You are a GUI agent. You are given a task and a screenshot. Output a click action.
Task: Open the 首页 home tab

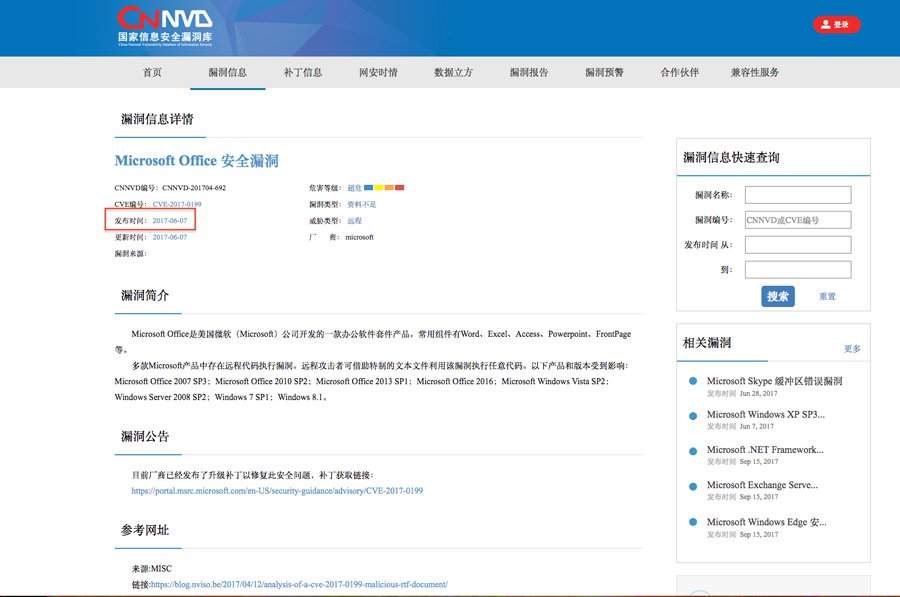(x=152, y=72)
